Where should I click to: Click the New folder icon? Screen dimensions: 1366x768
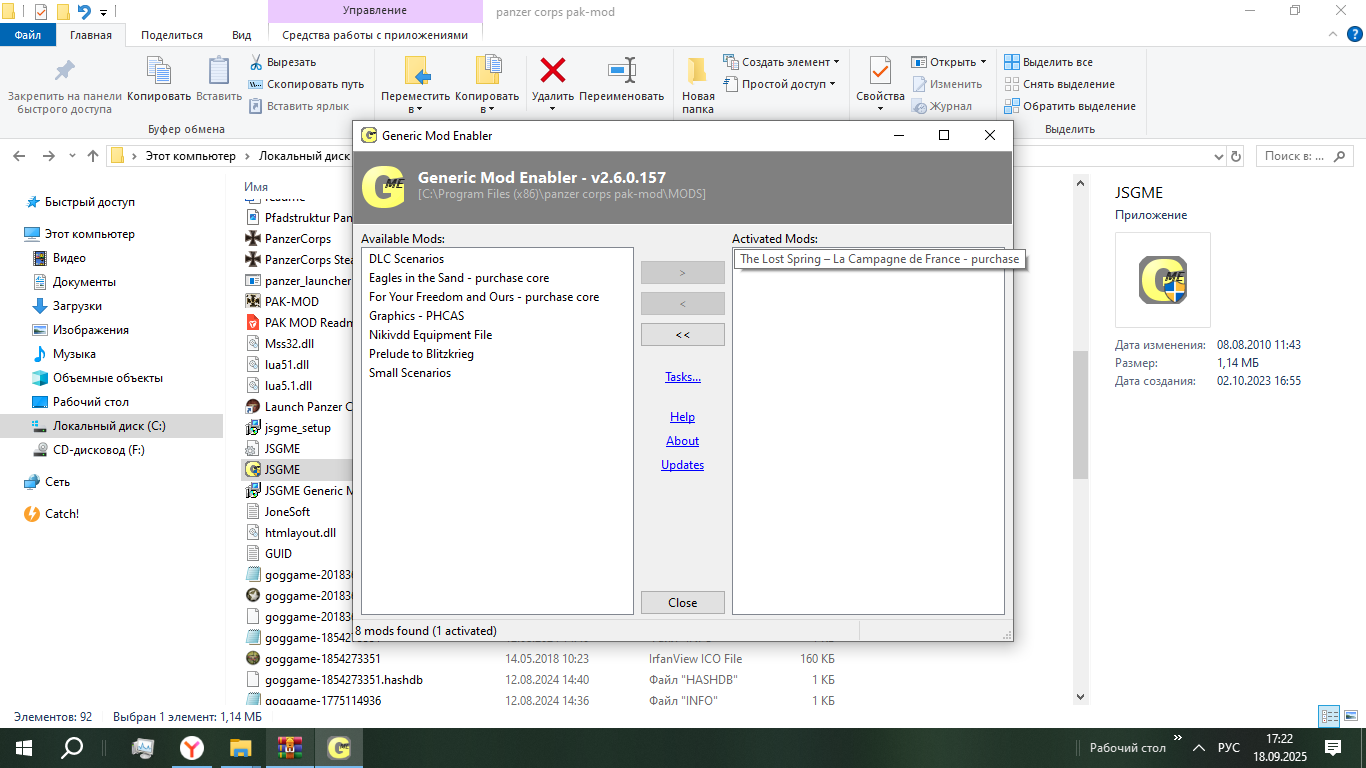pos(698,71)
